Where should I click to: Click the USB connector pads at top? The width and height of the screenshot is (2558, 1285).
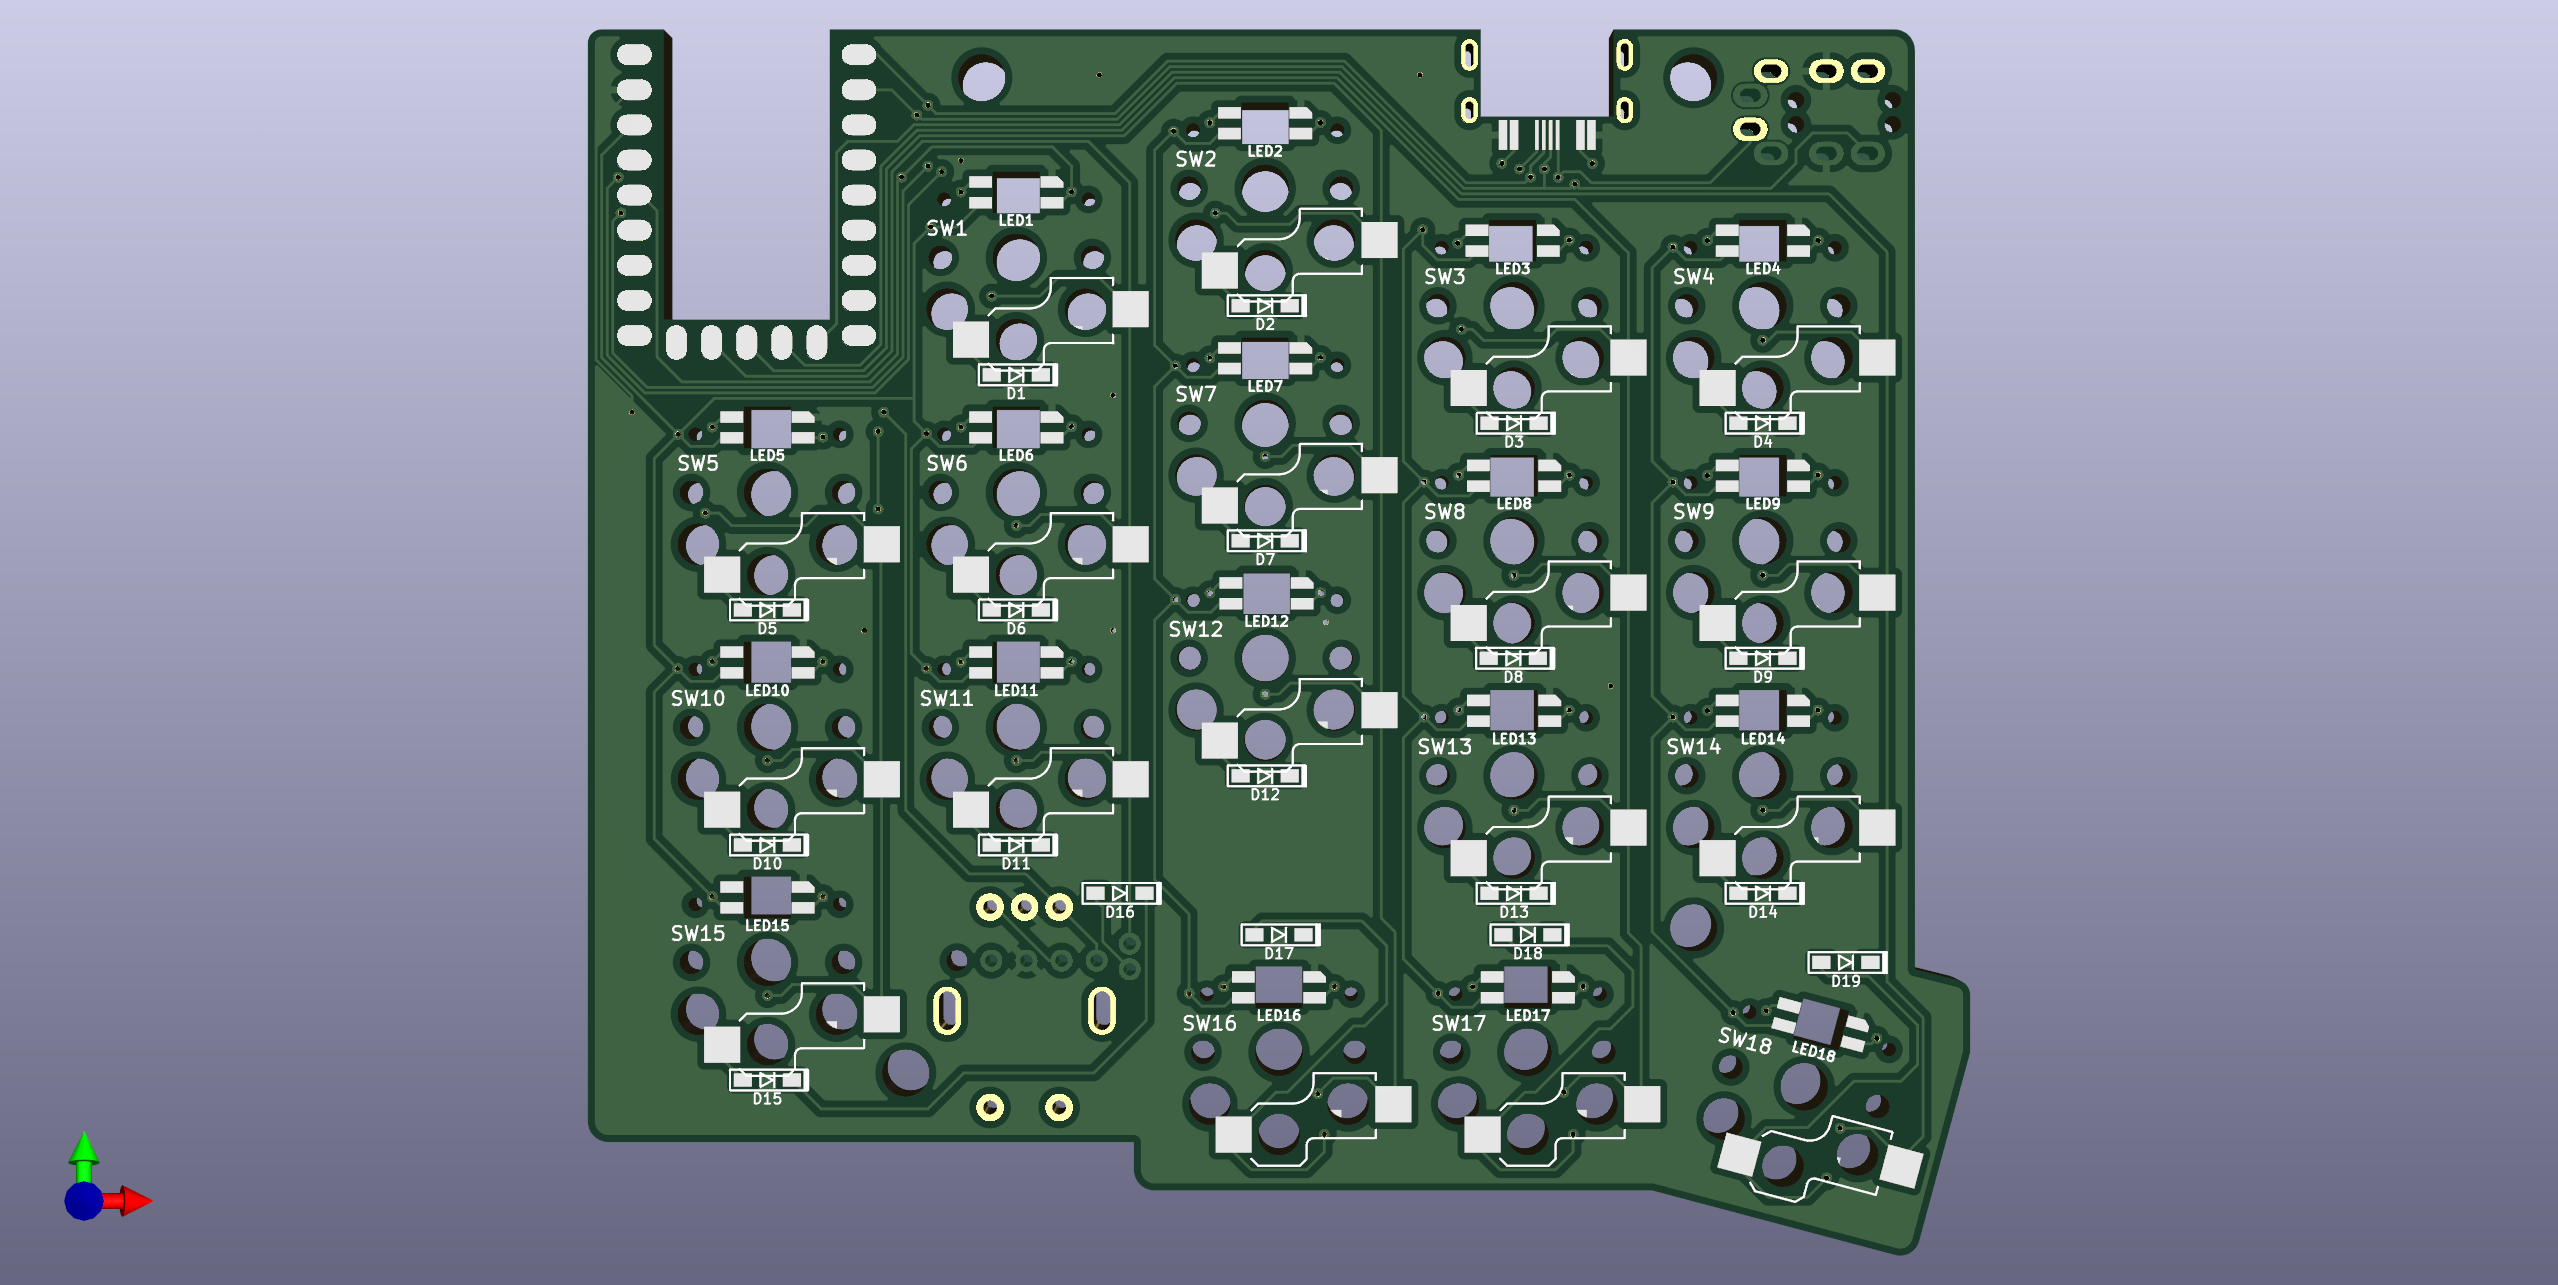1546,134
